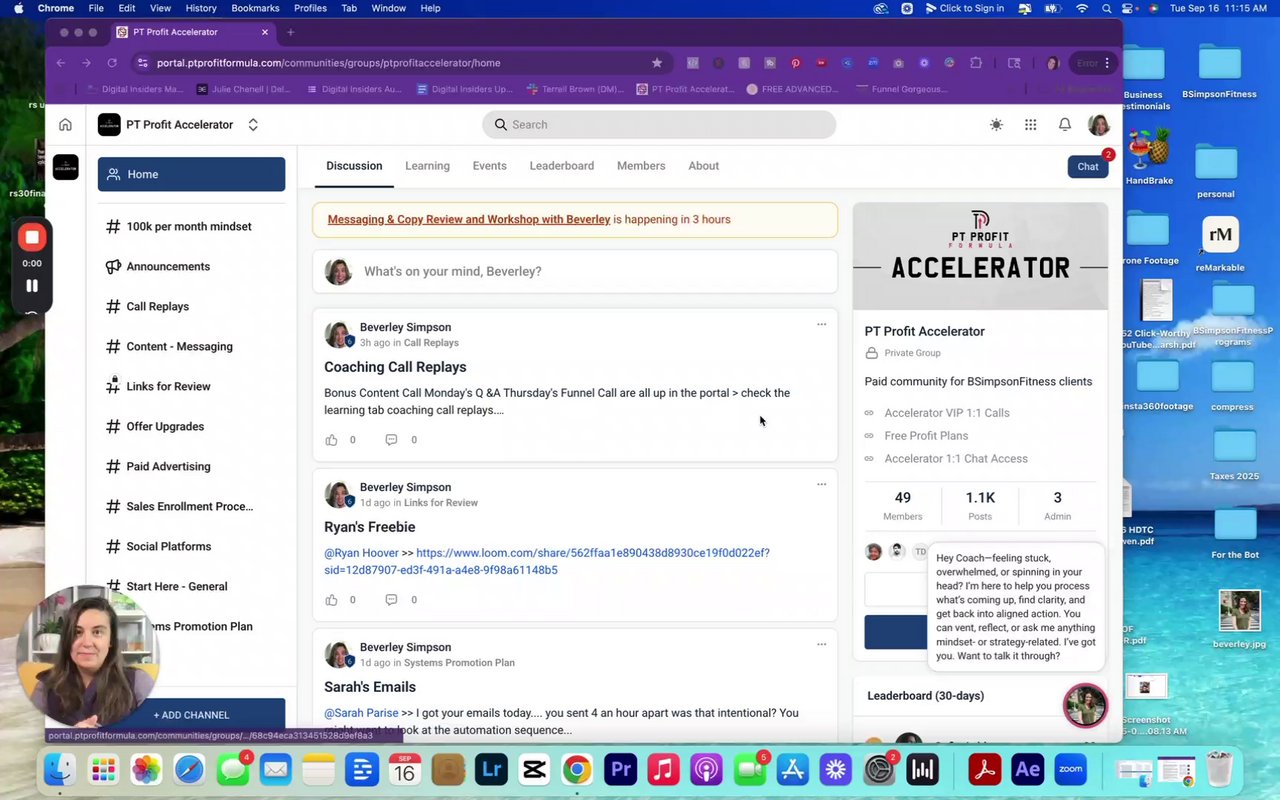Click the Add Channel button

point(191,714)
